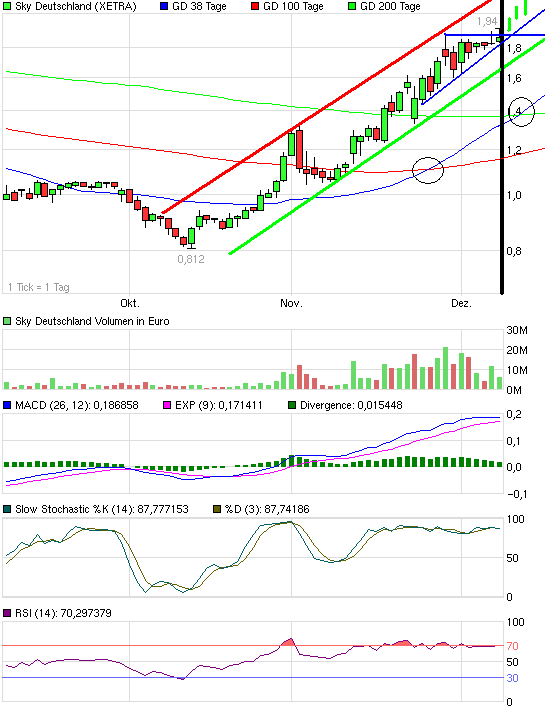Click the 1,94 high price annotation
Image resolution: width=545 pixels, height=710 pixels.
tap(487, 21)
